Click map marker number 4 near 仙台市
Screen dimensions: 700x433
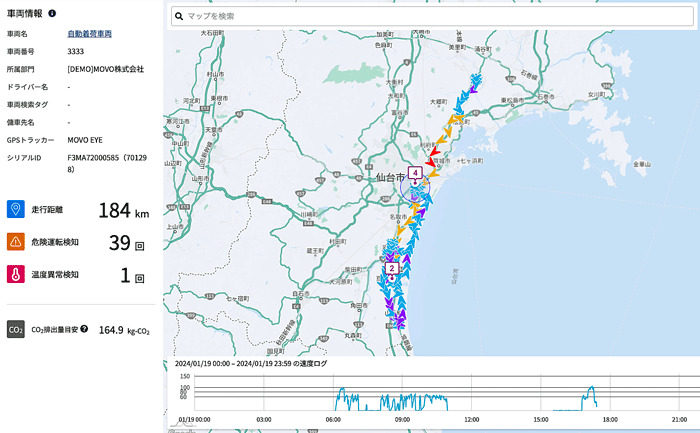[415, 174]
